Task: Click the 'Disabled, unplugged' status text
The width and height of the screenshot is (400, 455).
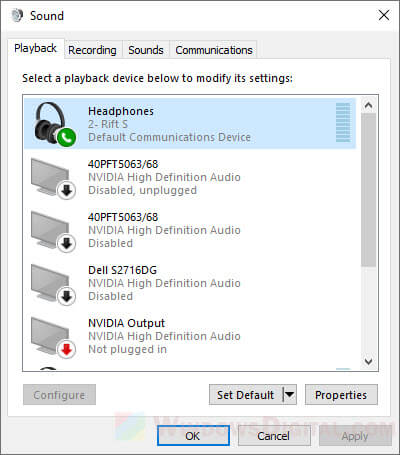Action: tap(142, 190)
